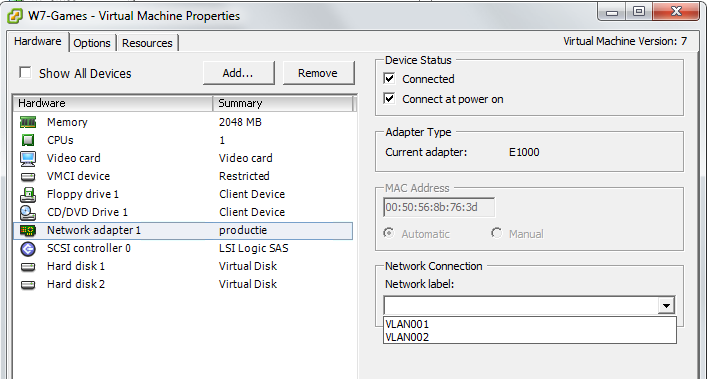Click the Memory chip icon
Screen dimensions: 707x379
point(28,122)
